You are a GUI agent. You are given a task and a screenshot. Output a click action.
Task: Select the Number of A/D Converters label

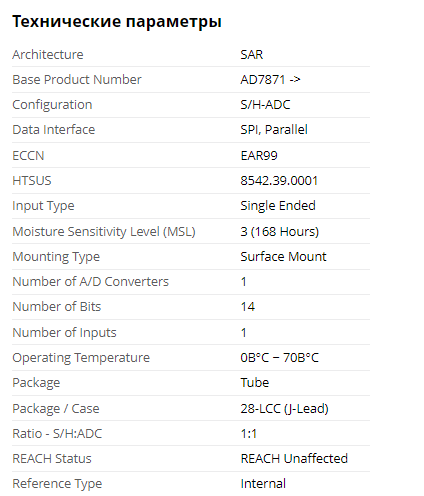(x=91, y=282)
